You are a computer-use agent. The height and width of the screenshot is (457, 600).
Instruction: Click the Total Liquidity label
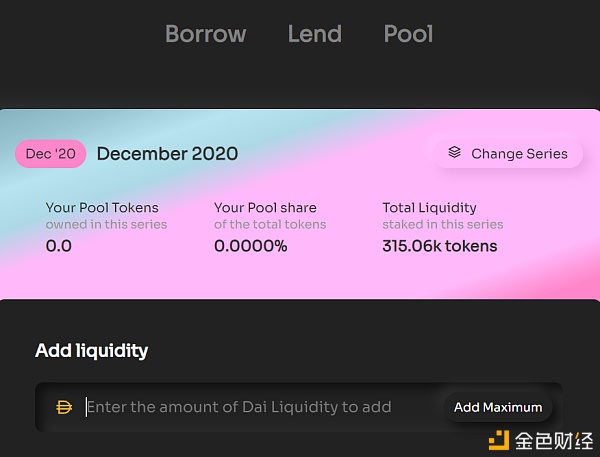(429, 207)
